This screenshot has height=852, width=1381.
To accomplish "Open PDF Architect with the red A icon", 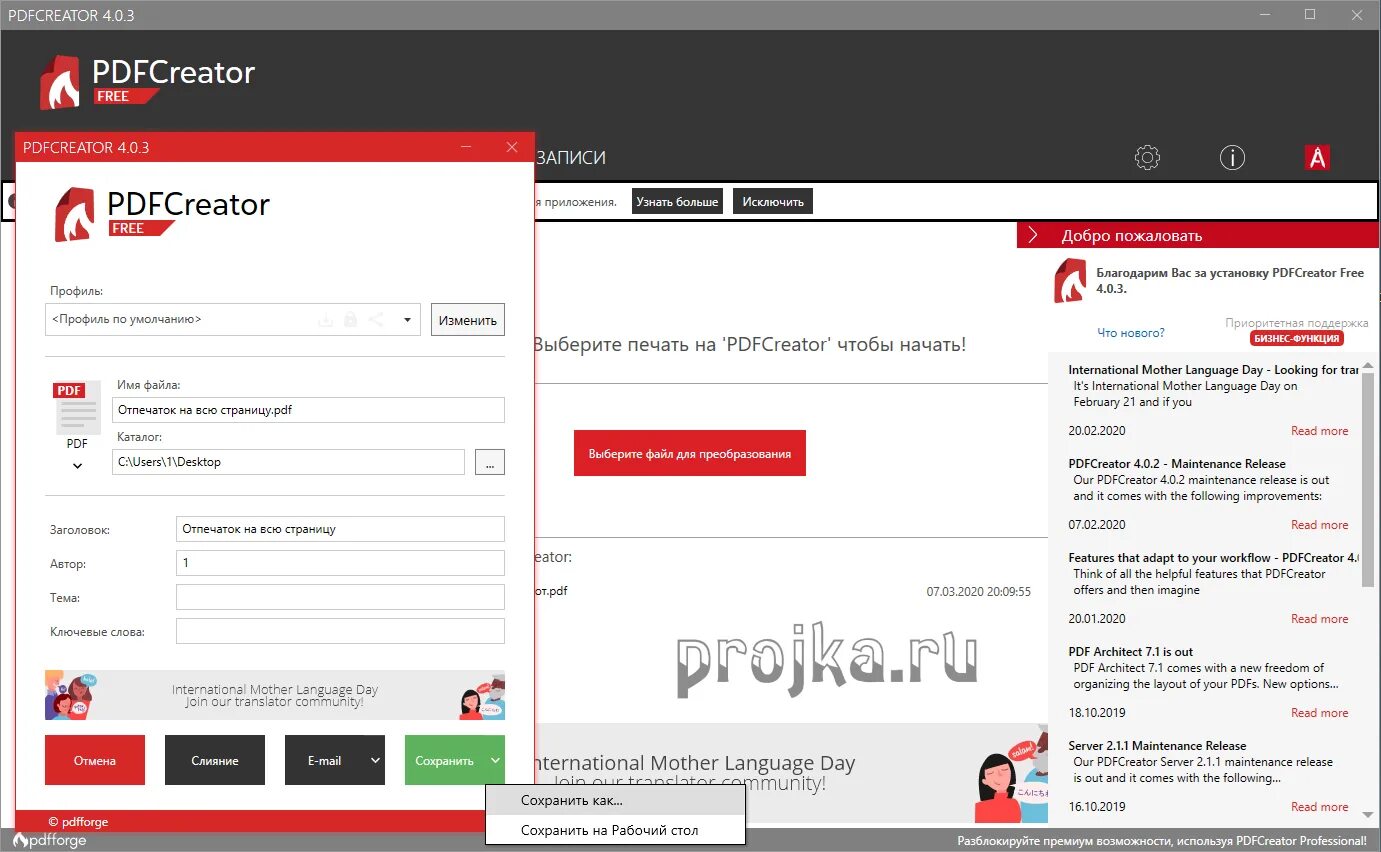I will click(1317, 157).
